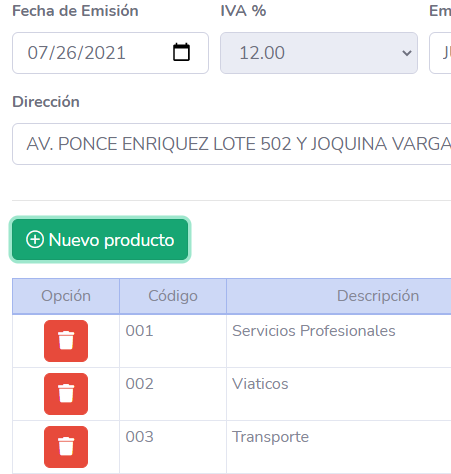451x474 pixels.
Task: Select the code cell 003
Action: click(173, 447)
